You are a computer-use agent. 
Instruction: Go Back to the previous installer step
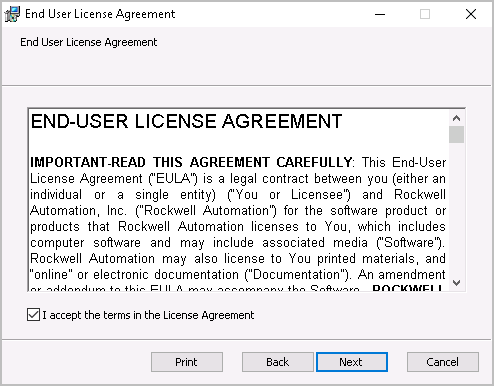278,362
